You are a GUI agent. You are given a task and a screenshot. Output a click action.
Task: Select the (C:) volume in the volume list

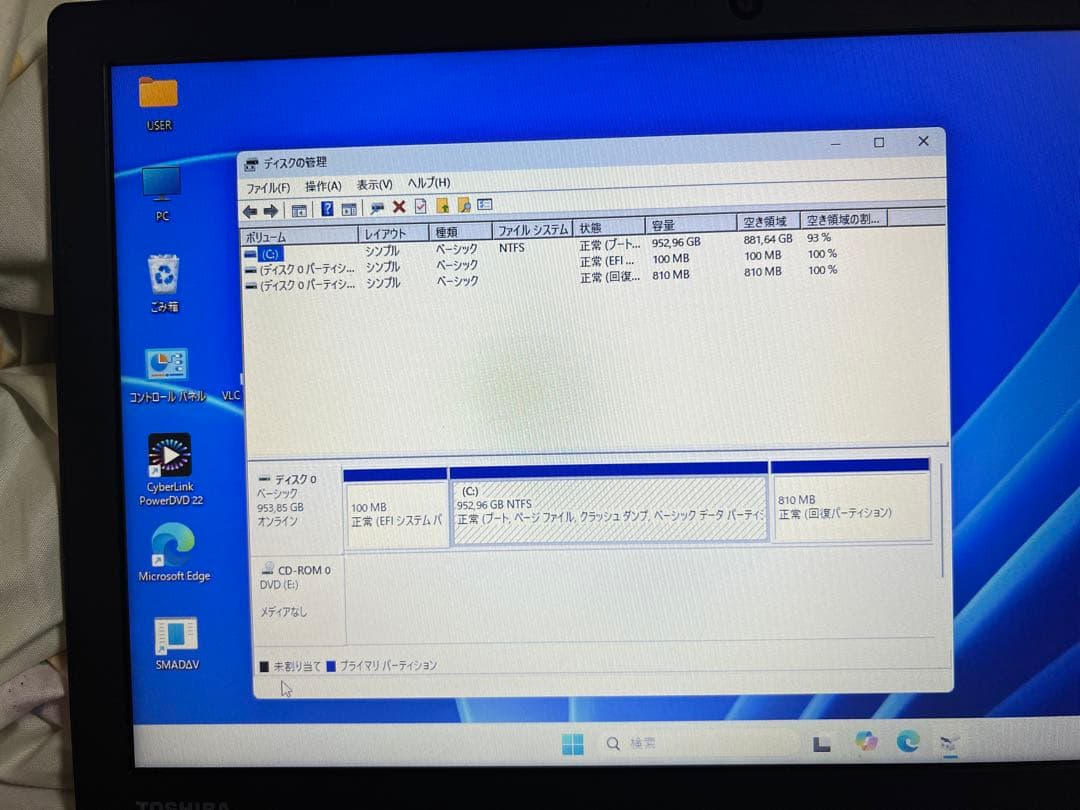pos(270,254)
